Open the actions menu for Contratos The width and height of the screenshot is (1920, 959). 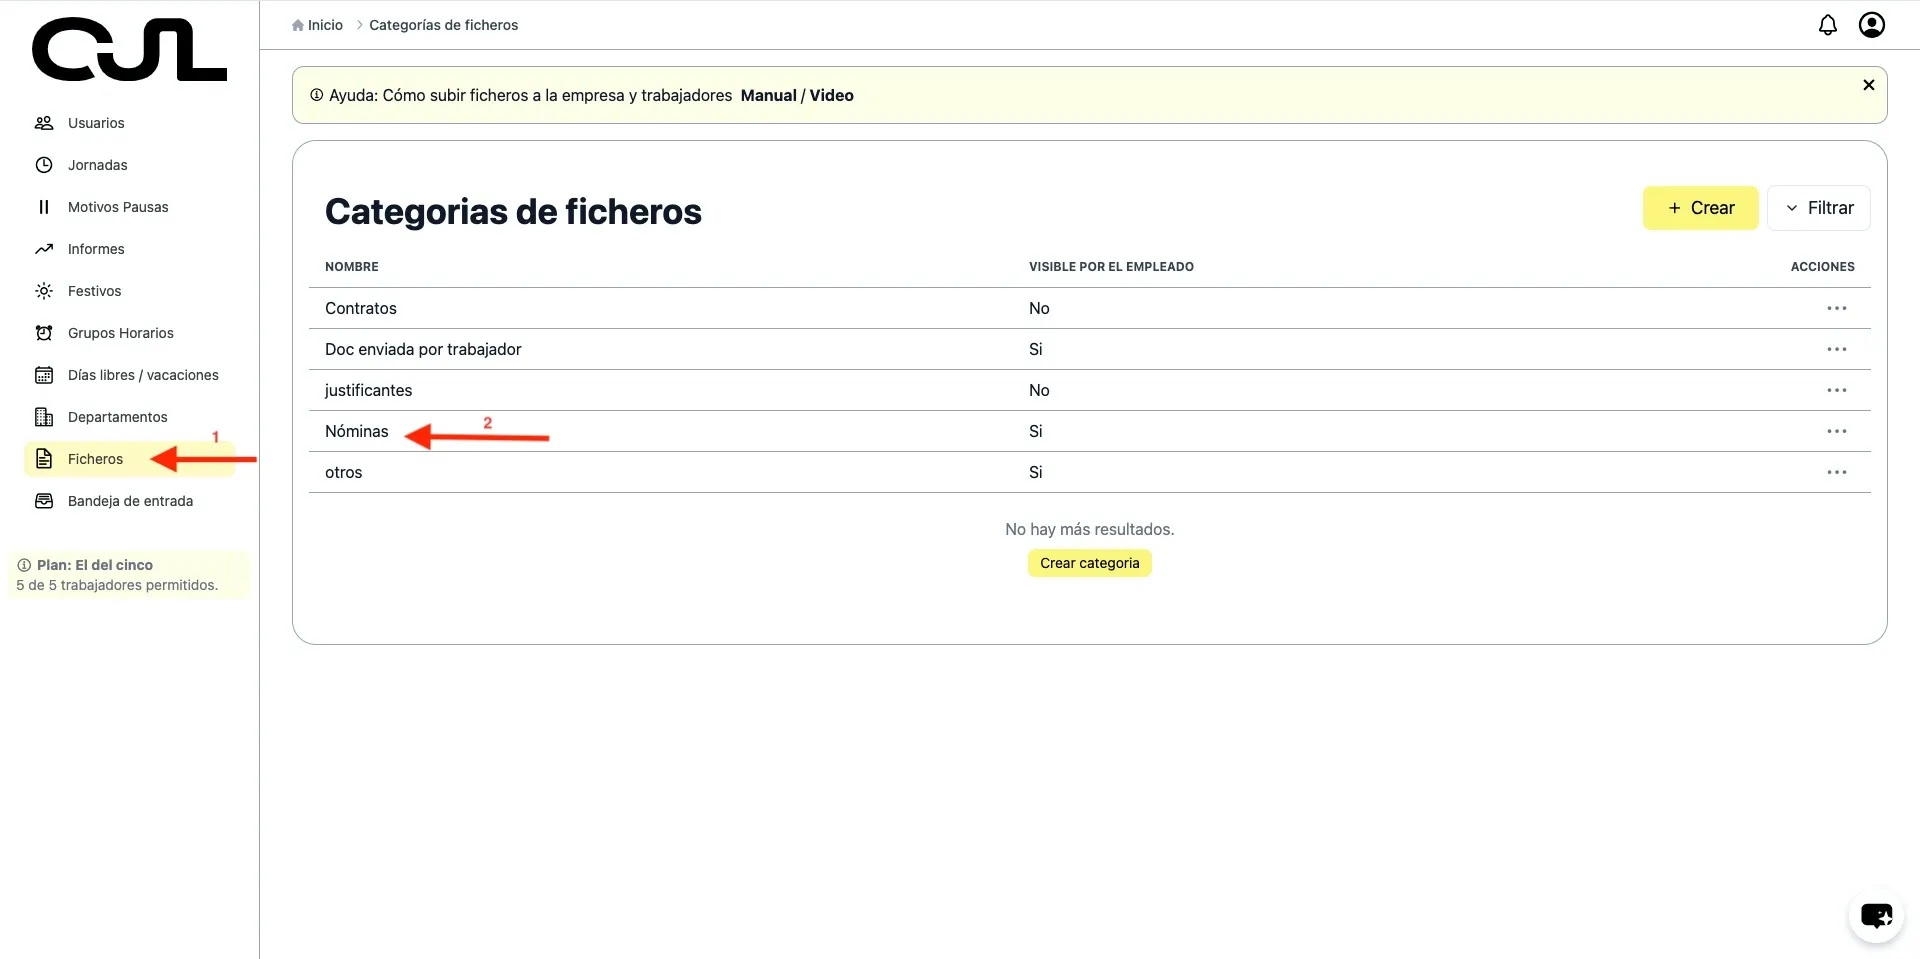pos(1837,308)
